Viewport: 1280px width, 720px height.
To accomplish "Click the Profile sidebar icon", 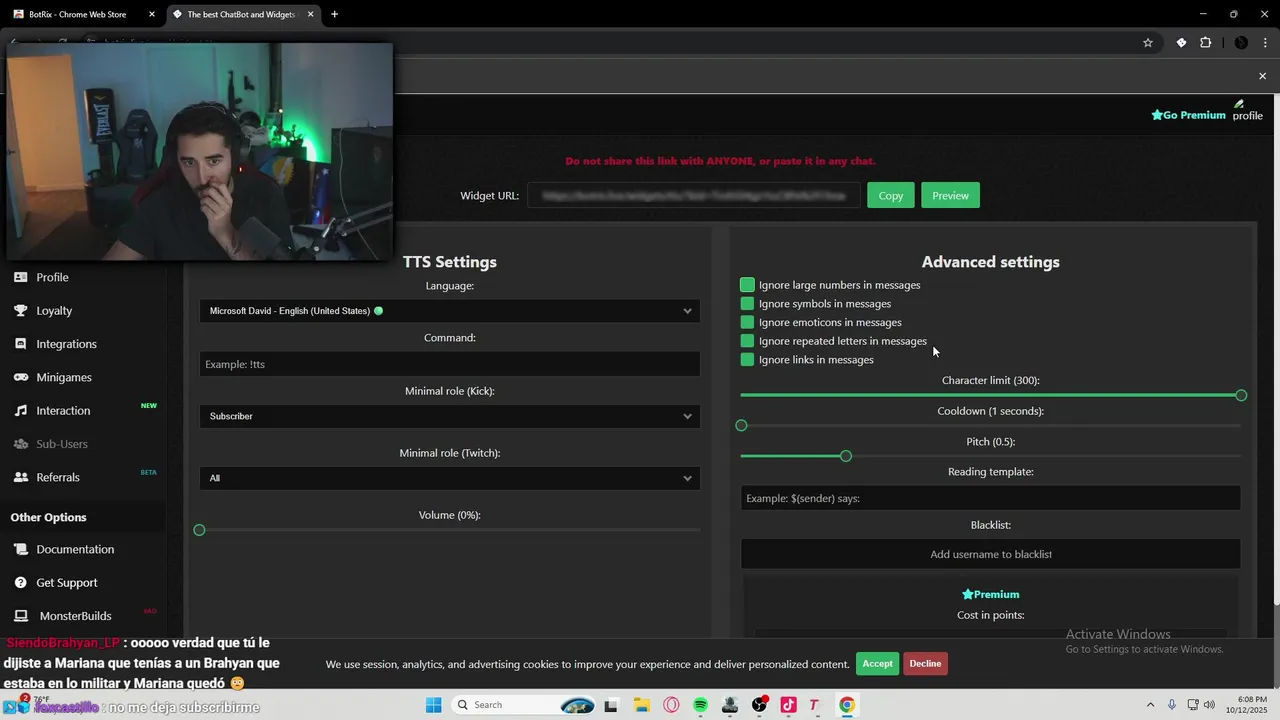I will [x=20, y=277].
